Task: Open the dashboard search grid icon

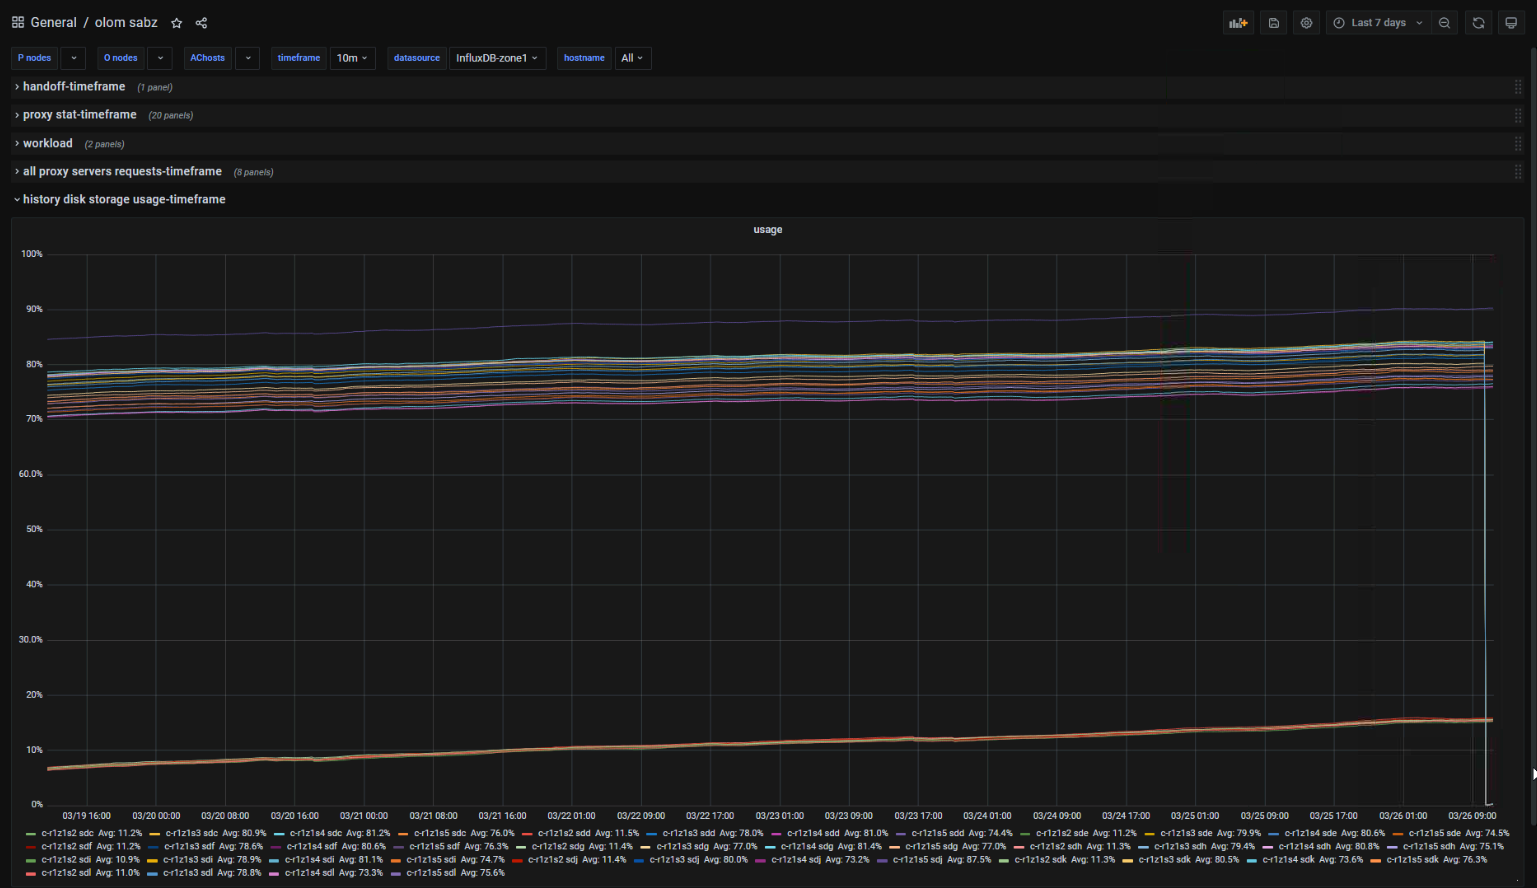Action: click(18, 22)
